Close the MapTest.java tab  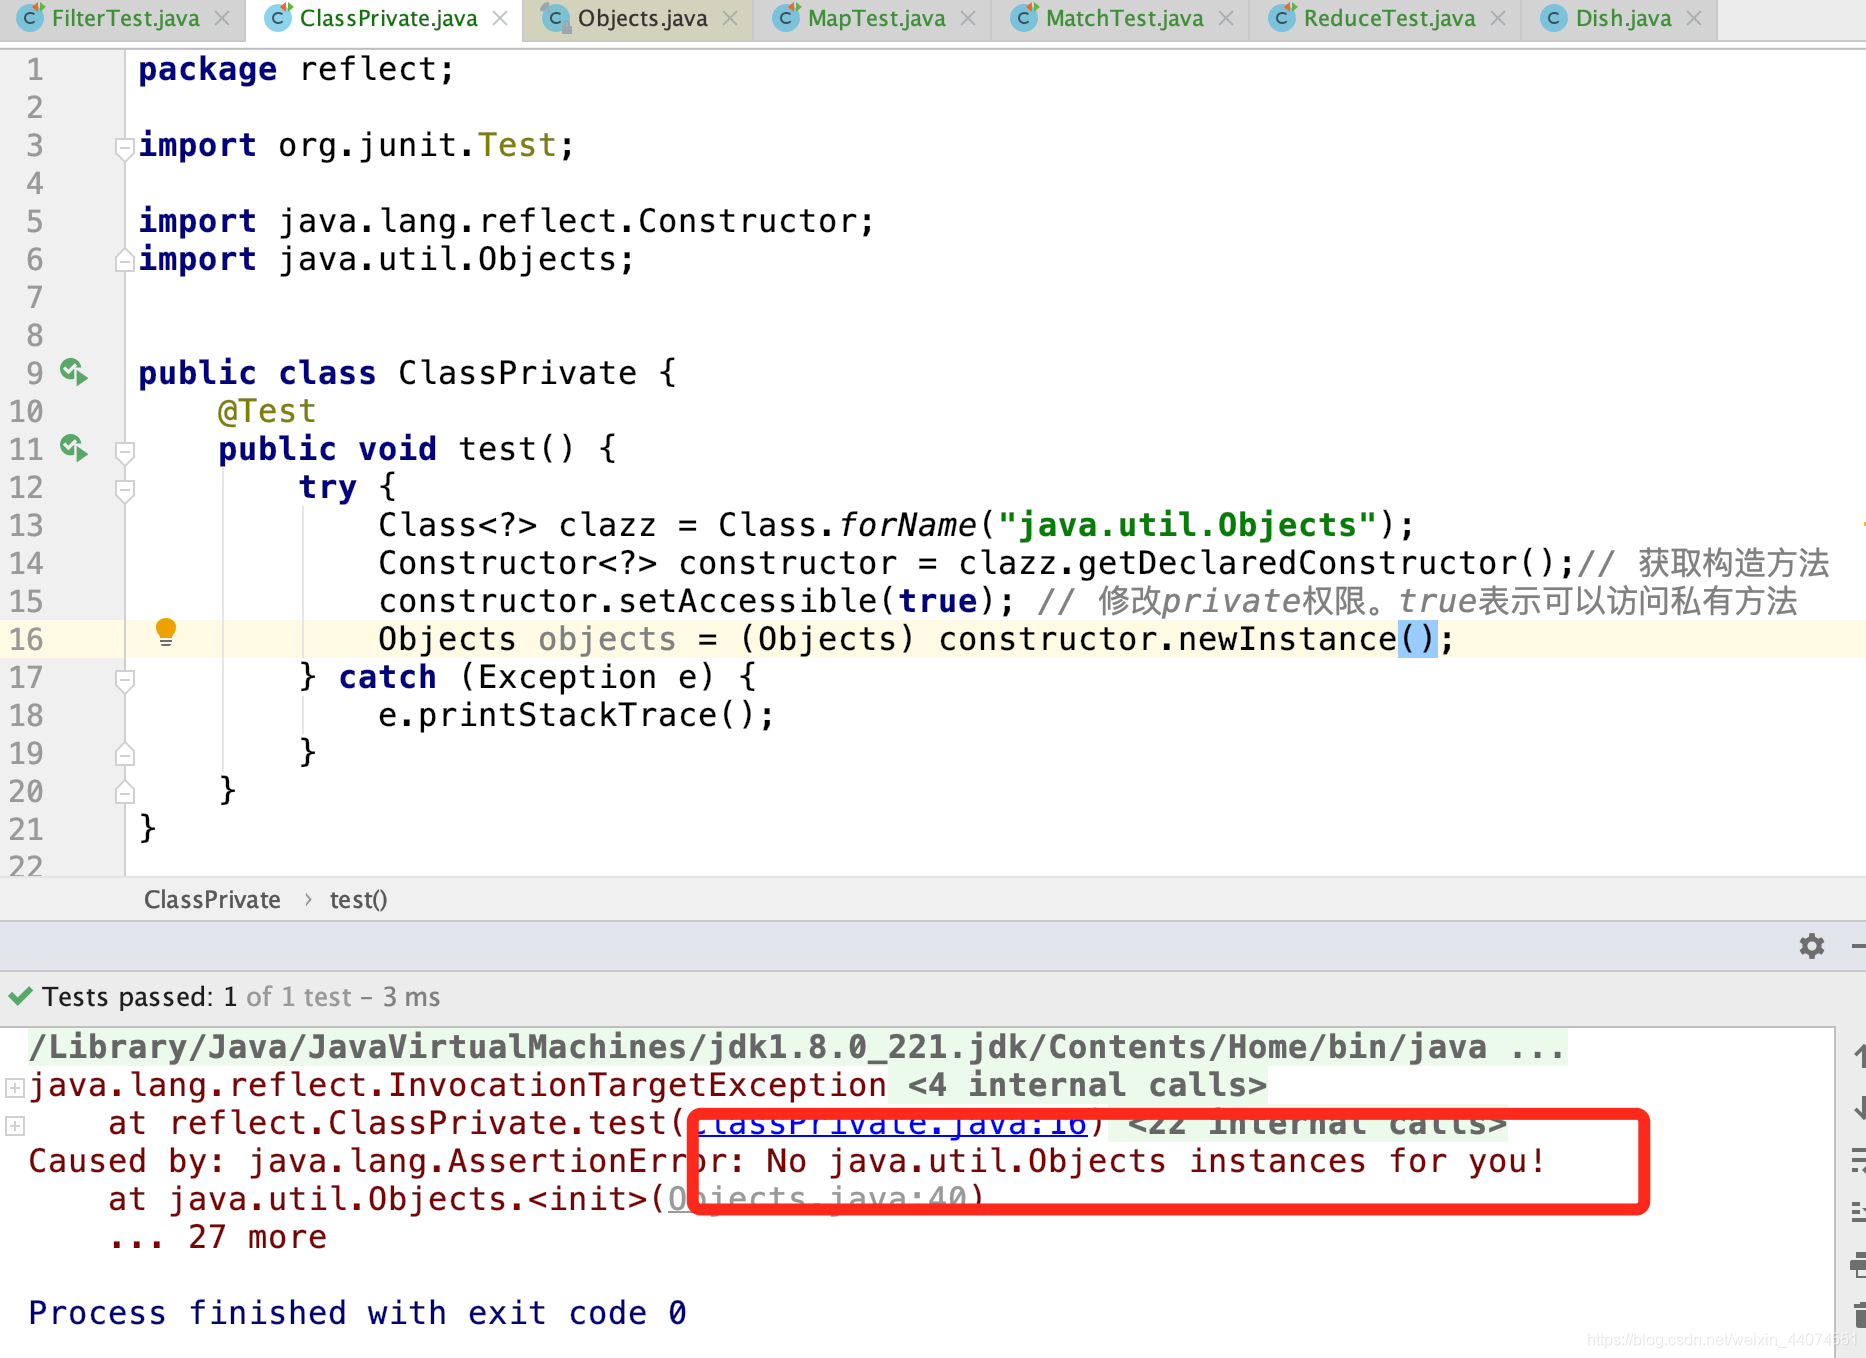point(968,18)
